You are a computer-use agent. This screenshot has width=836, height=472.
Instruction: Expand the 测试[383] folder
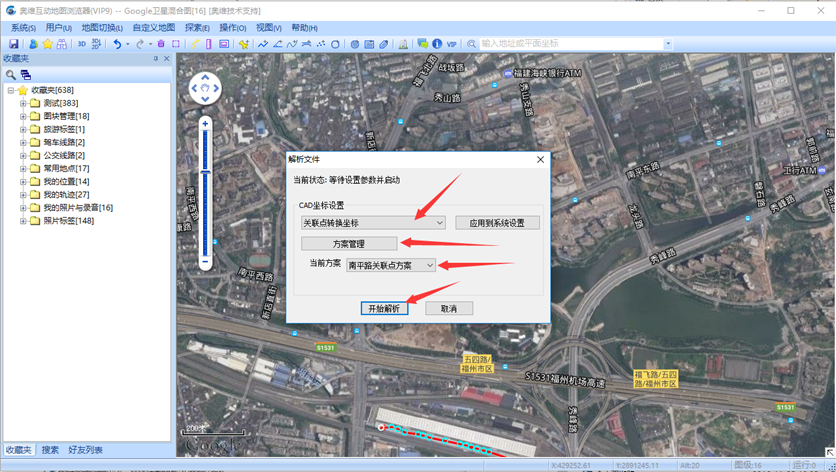coord(23,103)
